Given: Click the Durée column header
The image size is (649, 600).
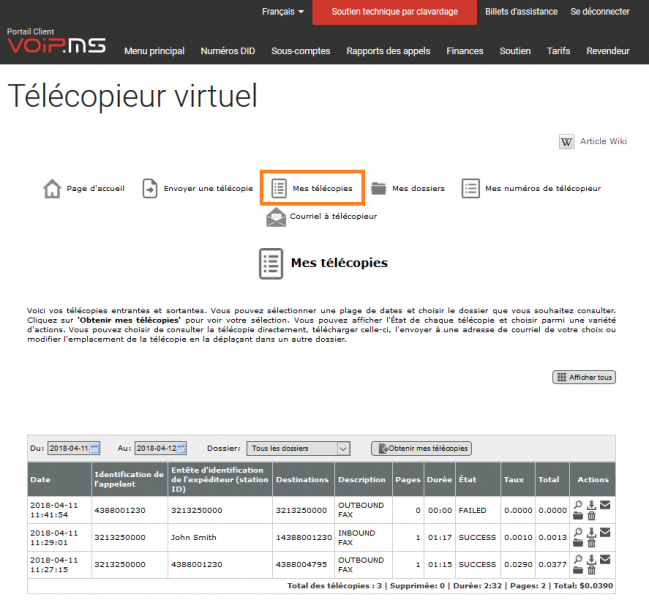Looking at the screenshot, I should click(x=440, y=479).
